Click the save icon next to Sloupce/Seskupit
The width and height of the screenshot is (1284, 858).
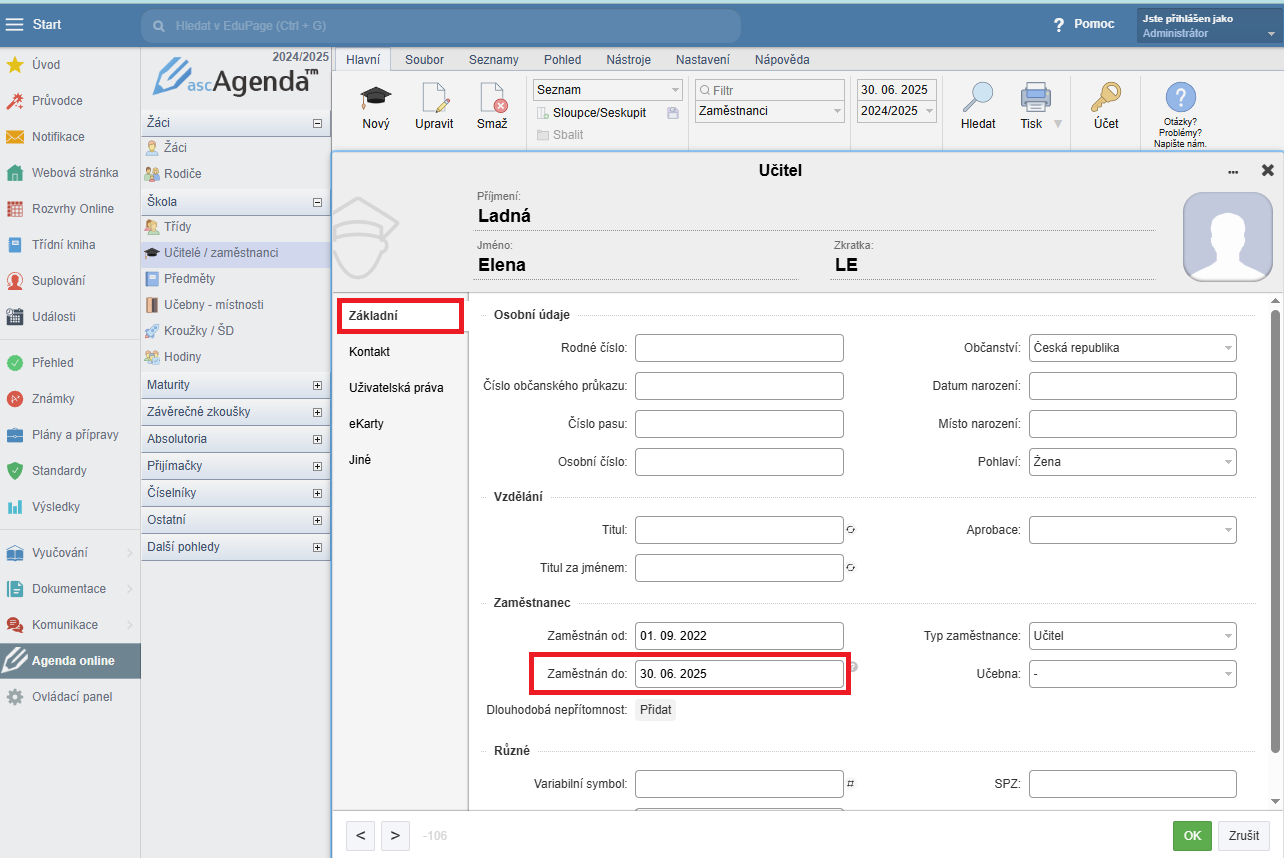pos(673,113)
